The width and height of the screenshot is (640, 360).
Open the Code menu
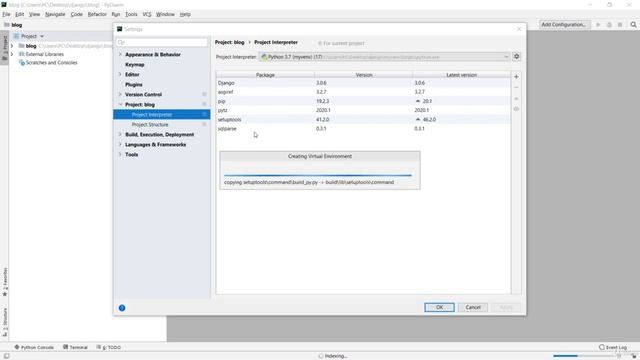[x=76, y=14]
